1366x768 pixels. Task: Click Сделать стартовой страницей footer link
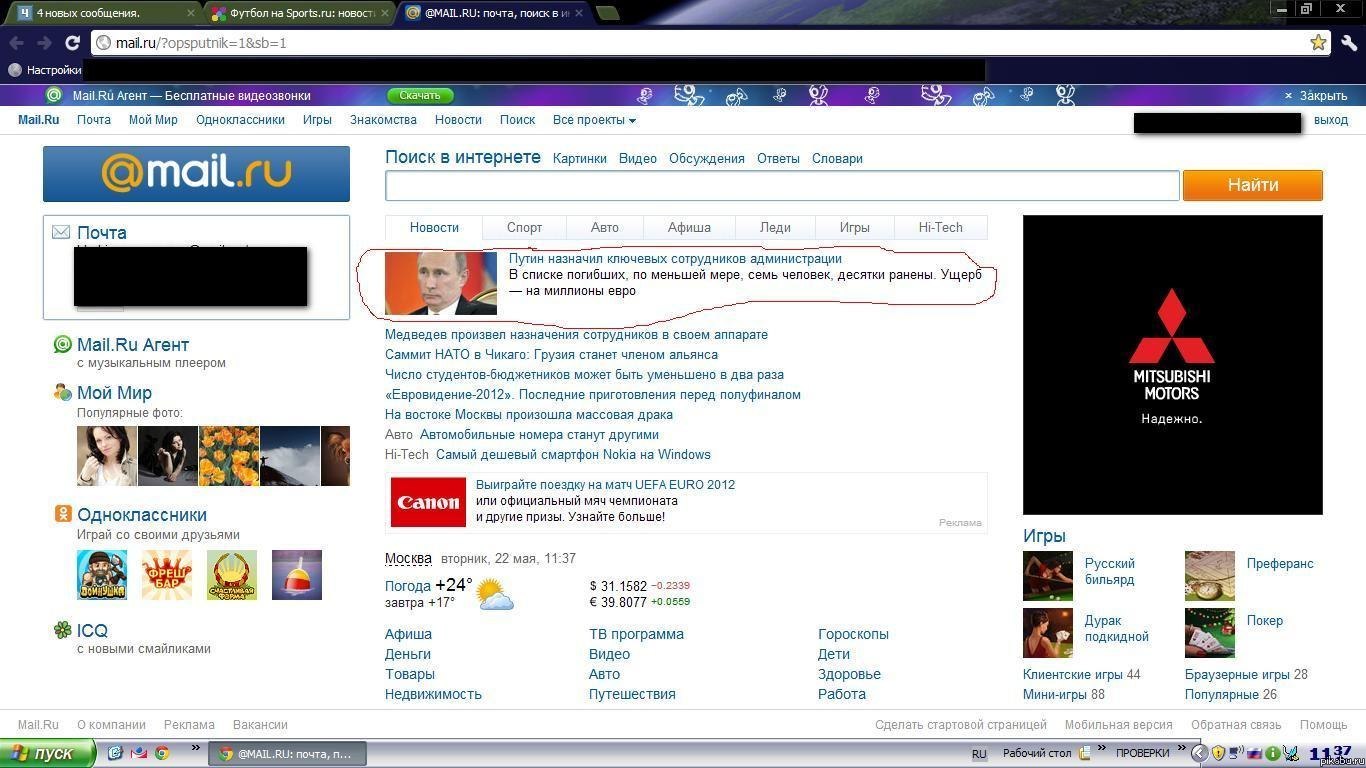coord(961,724)
